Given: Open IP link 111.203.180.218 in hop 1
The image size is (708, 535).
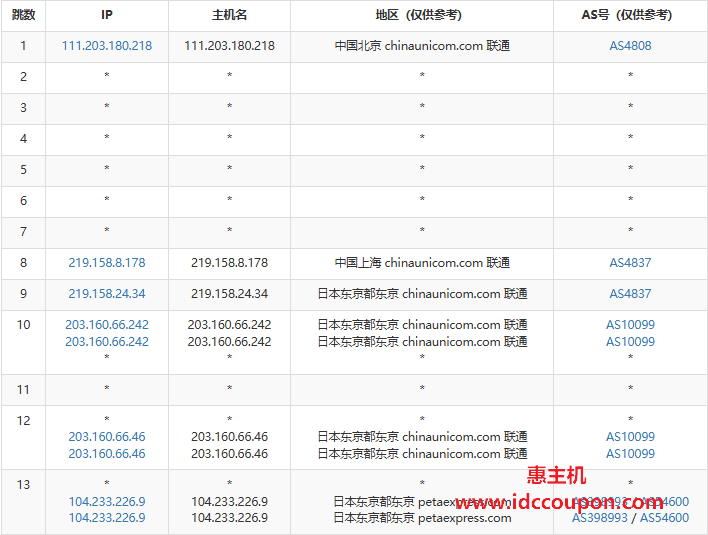Looking at the screenshot, I should pos(107,46).
